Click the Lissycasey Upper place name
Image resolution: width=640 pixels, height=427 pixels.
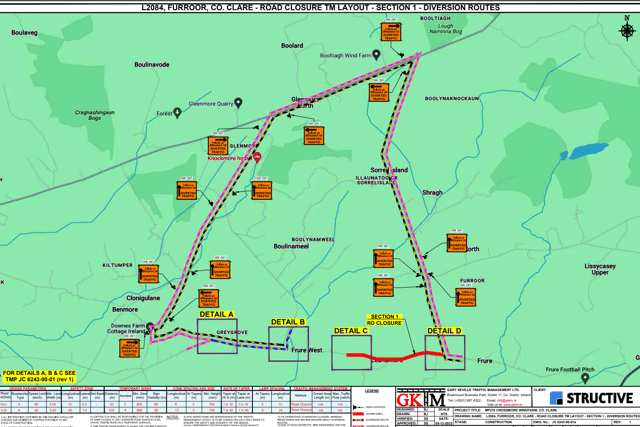[600, 269]
